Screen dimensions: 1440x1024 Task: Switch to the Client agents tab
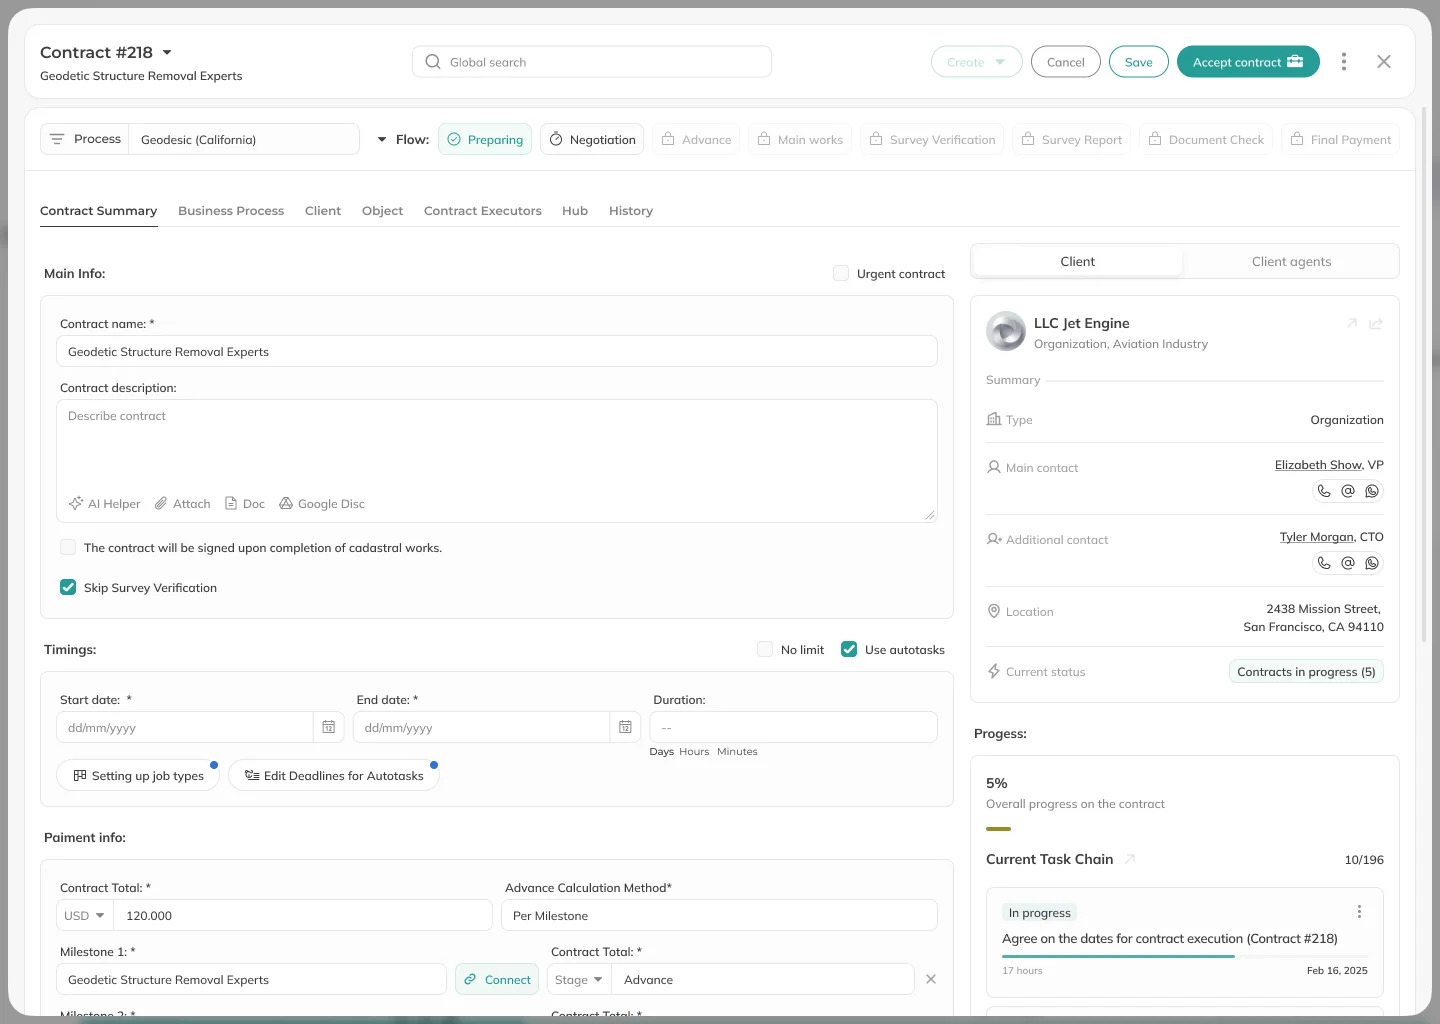[1291, 262]
